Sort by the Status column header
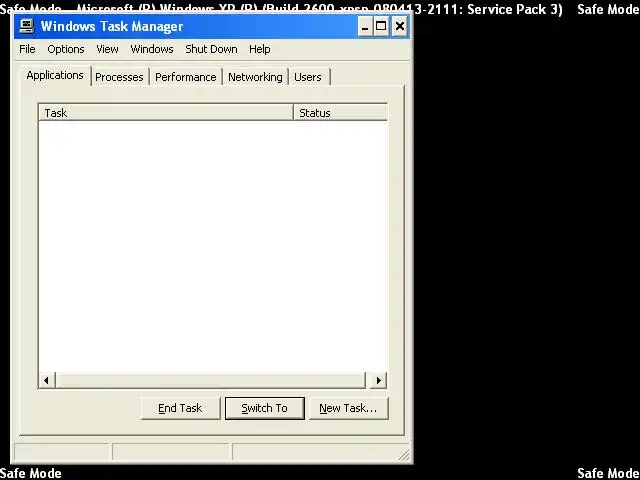Screen dimensions: 640x480 pyautogui.click(x=340, y=113)
